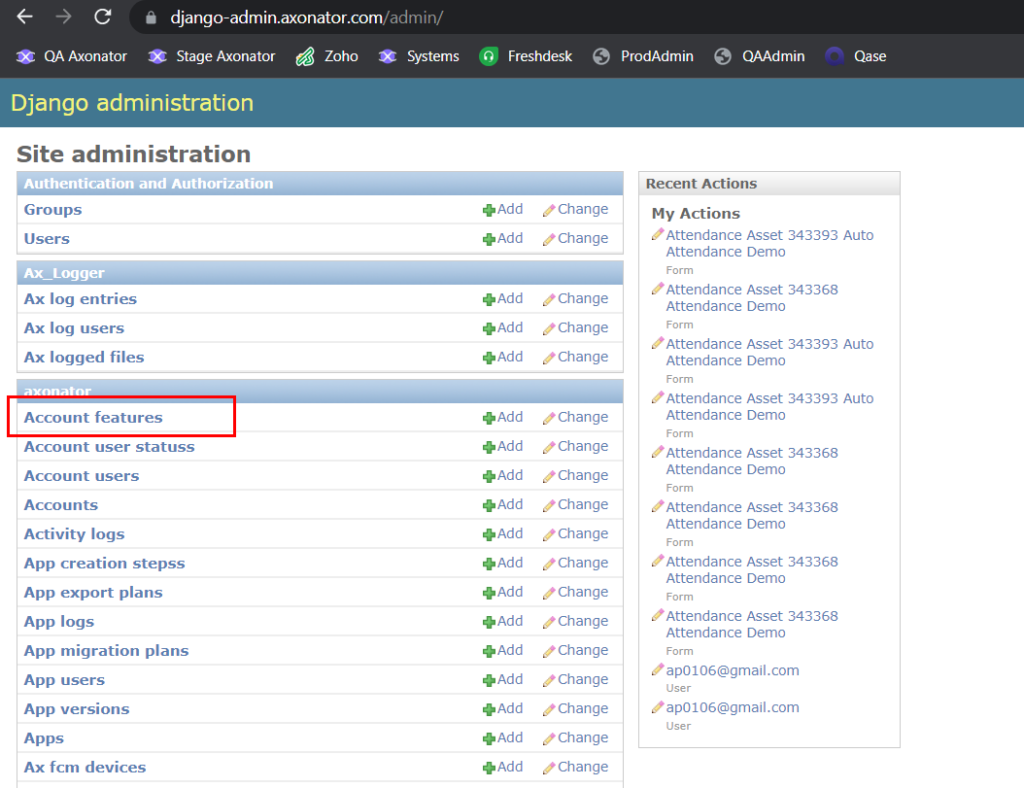Click Add in the Groups row
This screenshot has width=1024, height=788.
click(x=503, y=210)
